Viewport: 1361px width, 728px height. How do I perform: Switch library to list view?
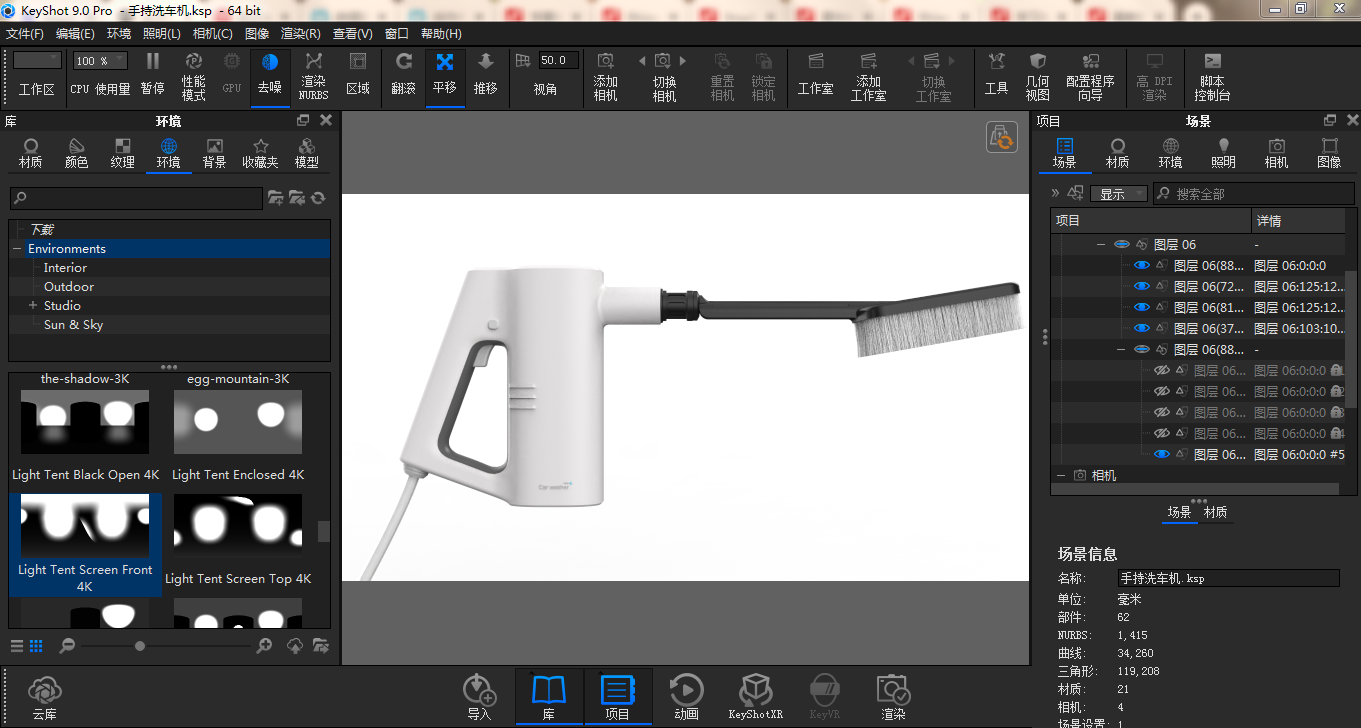coord(17,646)
